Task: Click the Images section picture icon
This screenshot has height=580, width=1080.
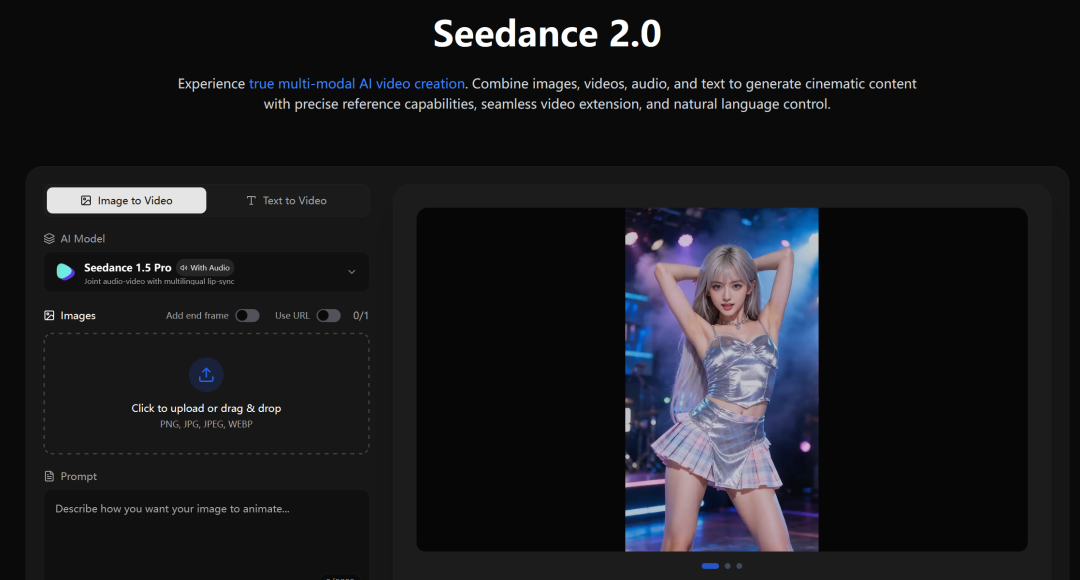Action: (49, 315)
